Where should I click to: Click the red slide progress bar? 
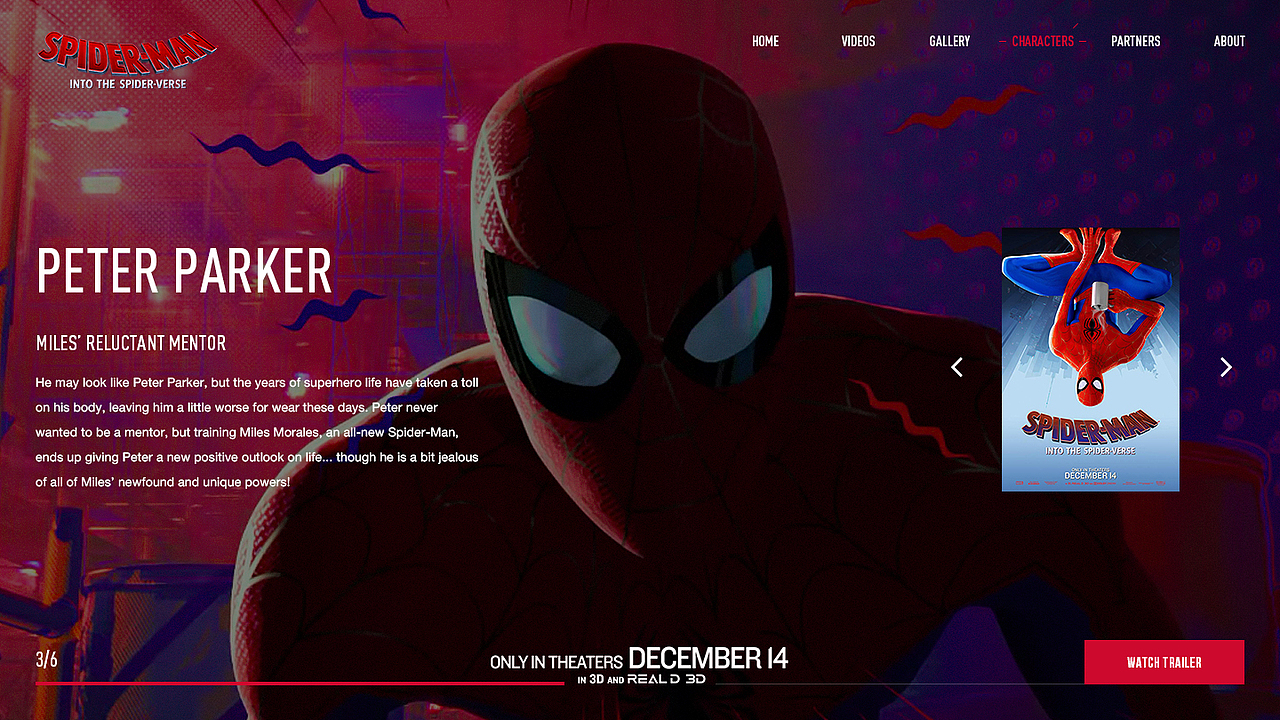[300, 683]
